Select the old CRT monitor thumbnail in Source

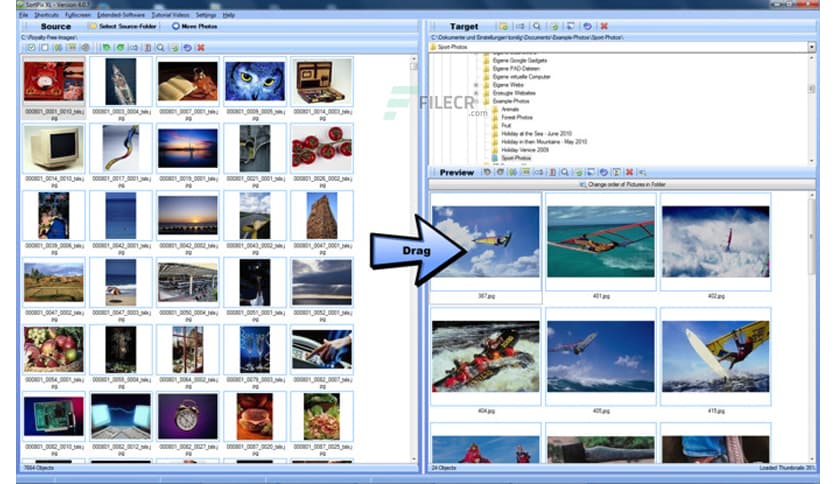pos(54,149)
